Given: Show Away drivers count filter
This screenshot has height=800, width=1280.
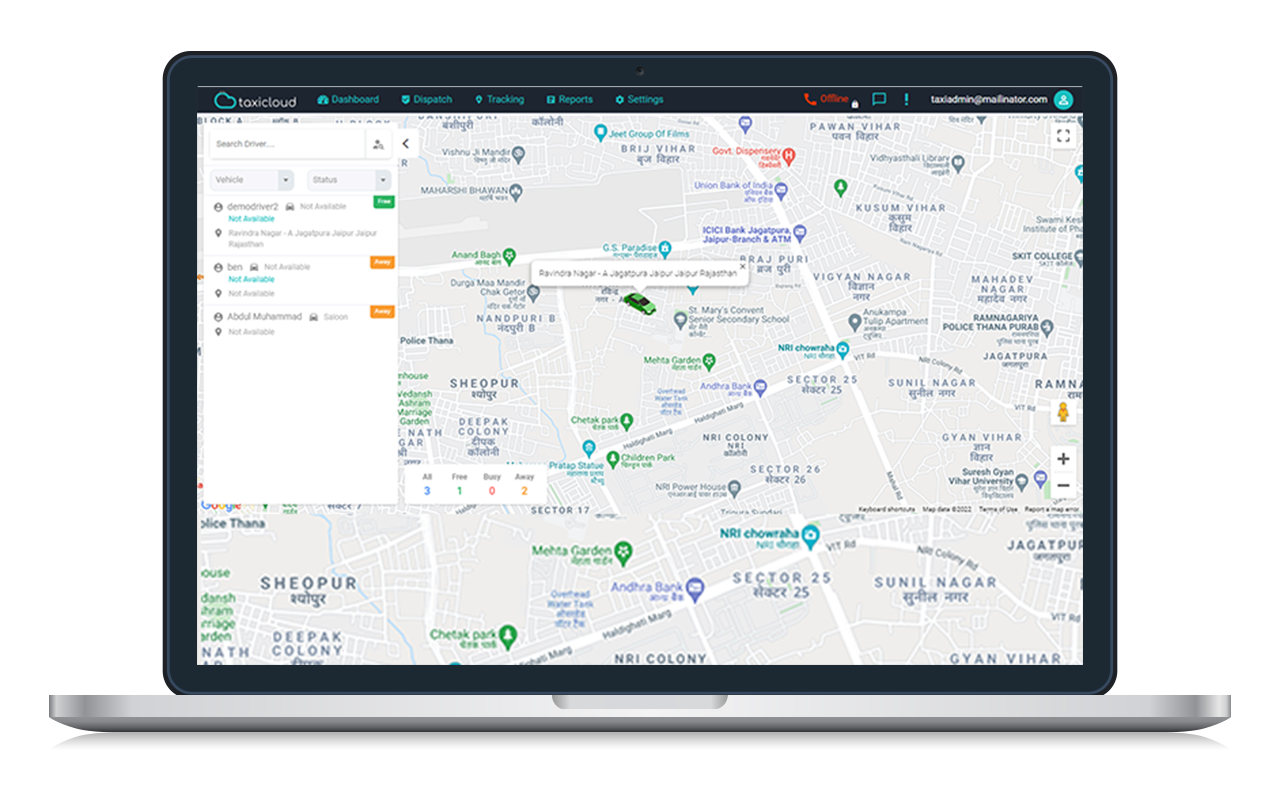Looking at the screenshot, I should (524, 484).
